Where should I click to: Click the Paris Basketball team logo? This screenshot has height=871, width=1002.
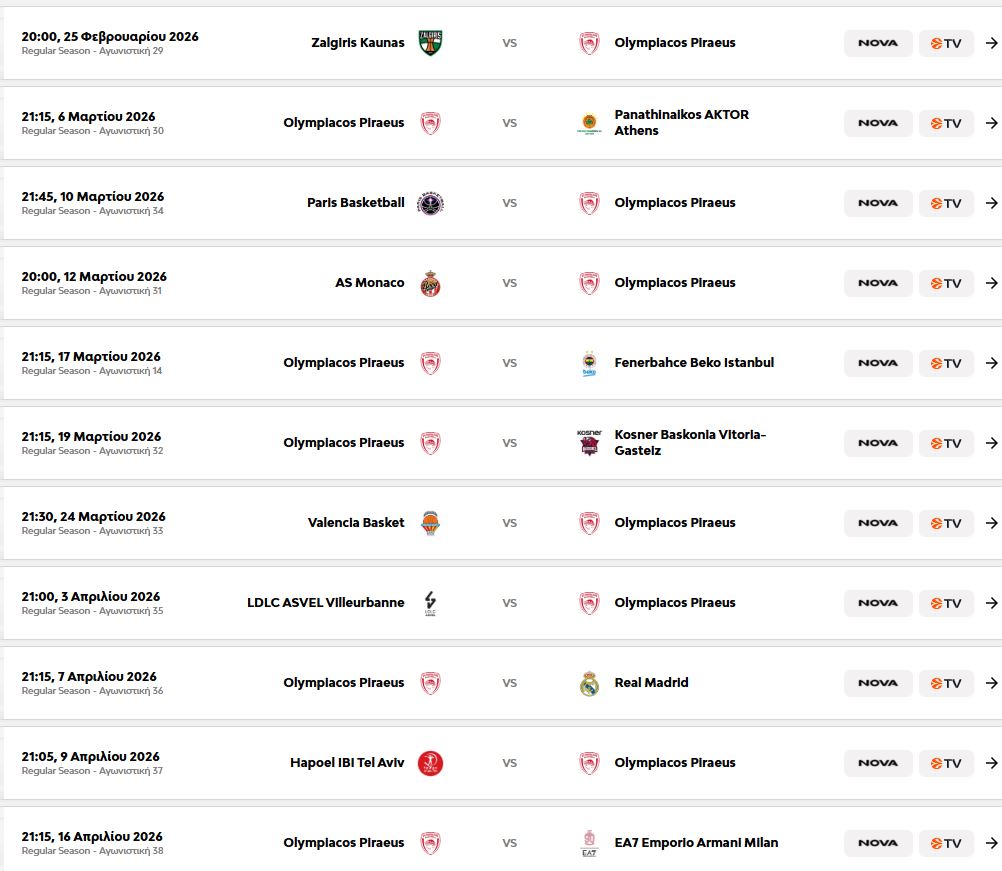430,203
